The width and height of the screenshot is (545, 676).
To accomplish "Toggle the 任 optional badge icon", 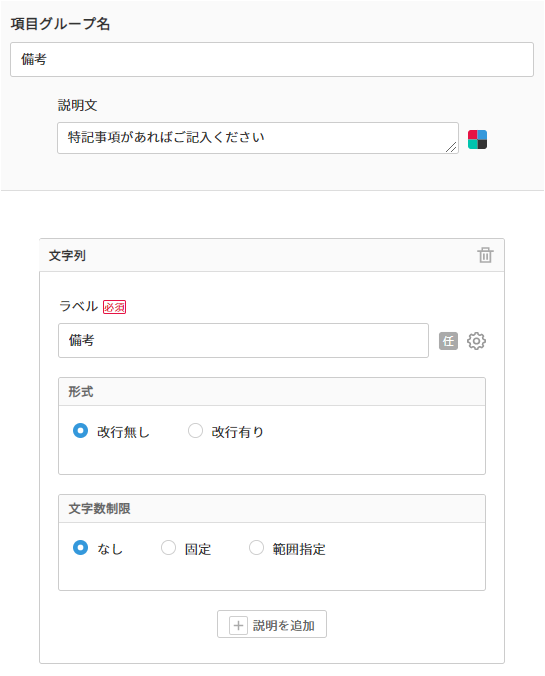I will point(448,341).
